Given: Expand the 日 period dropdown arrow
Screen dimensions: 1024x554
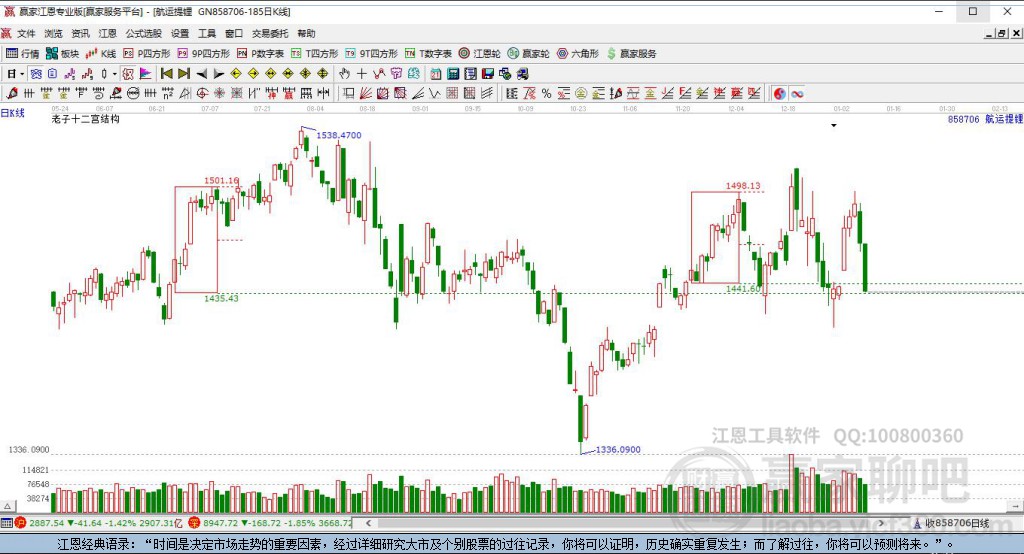Looking at the screenshot, I should (x=22, y=74).
